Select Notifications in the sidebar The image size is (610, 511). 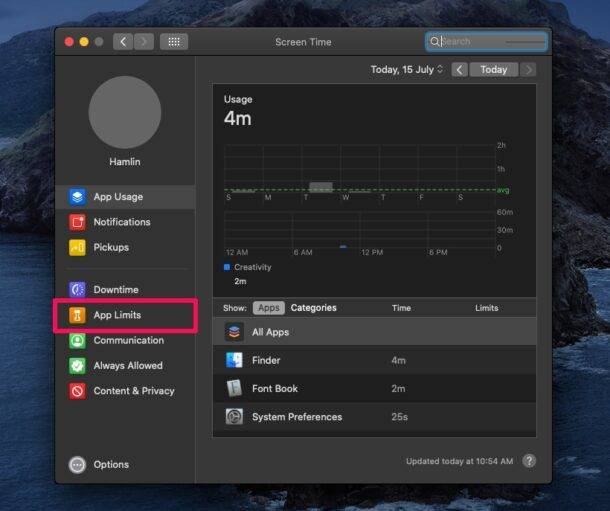point(125,222)
